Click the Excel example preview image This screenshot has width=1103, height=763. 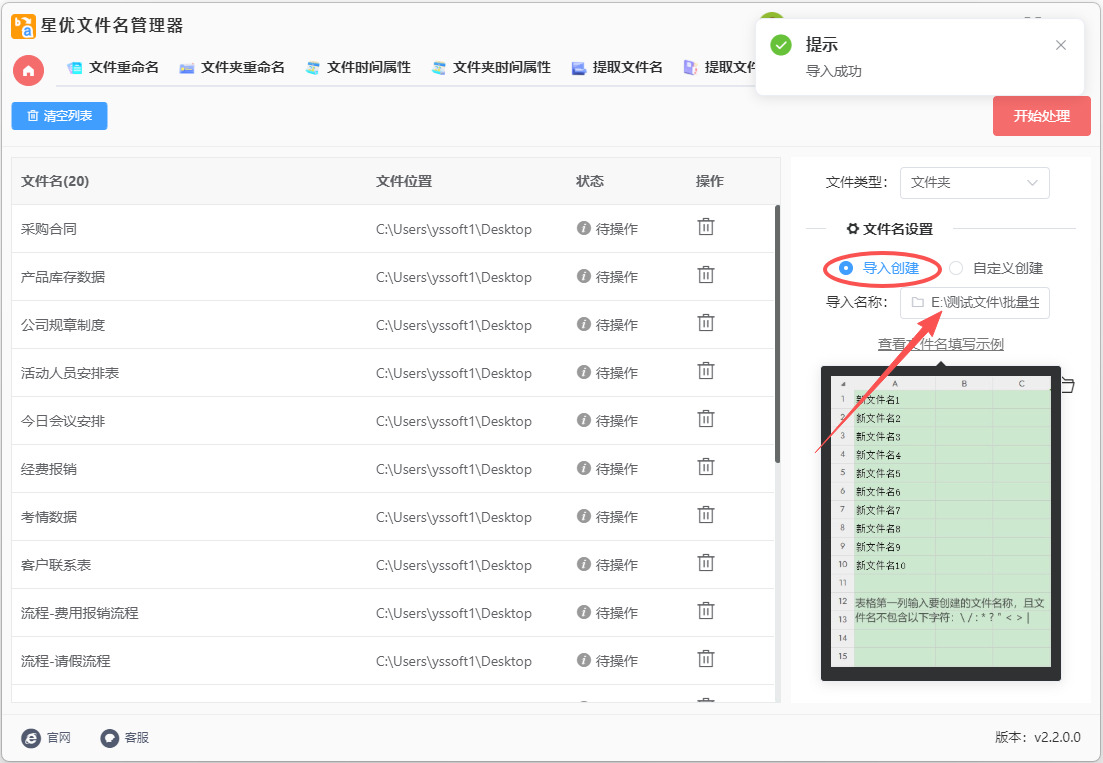(941, 523)
